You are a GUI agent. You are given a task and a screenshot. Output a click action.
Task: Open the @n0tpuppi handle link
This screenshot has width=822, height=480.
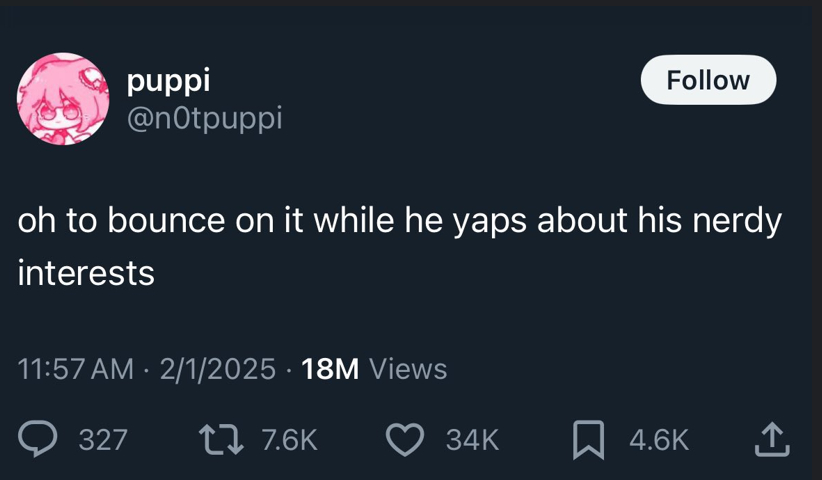[x=205, y=118]
